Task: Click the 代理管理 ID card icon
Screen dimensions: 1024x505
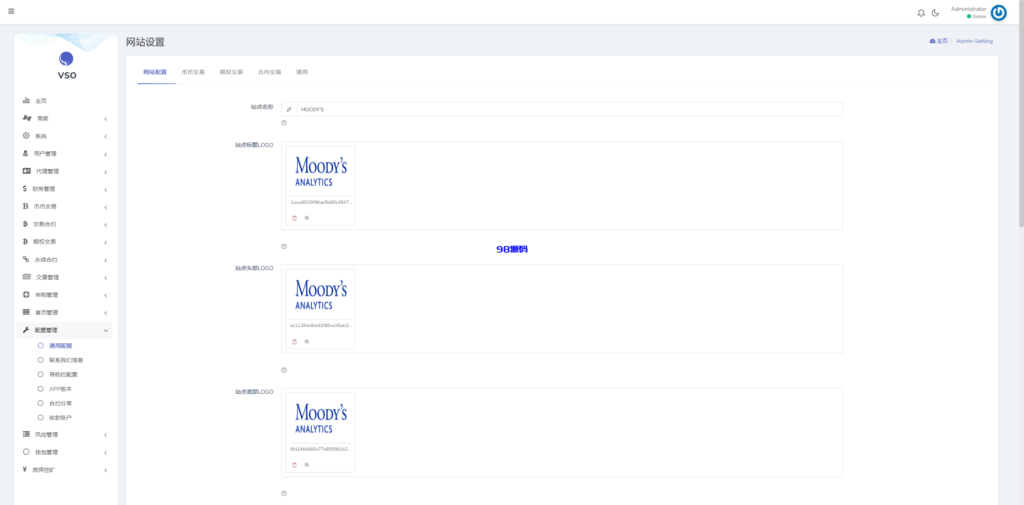Action: [x=27, y=171]
